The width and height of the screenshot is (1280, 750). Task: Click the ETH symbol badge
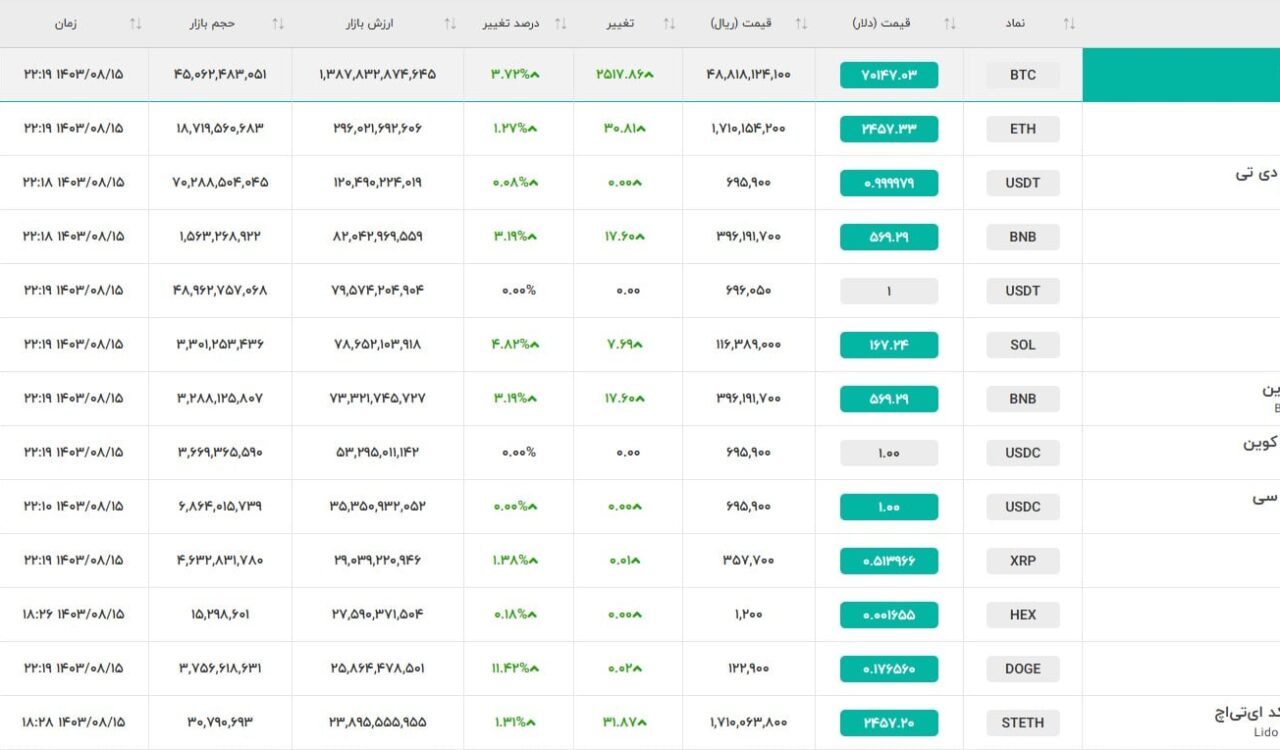click(x=1023, y=129)
